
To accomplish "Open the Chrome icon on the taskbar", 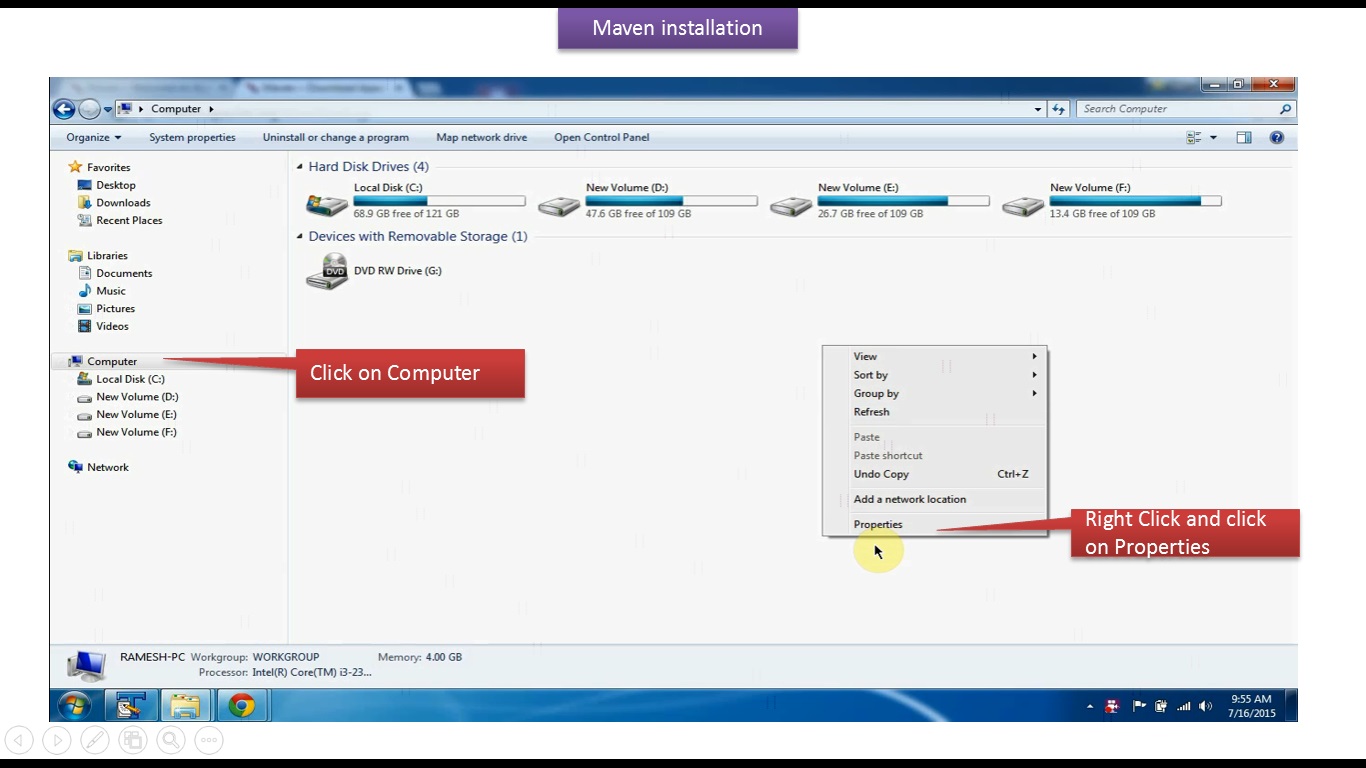I will [x=241, y=706].
